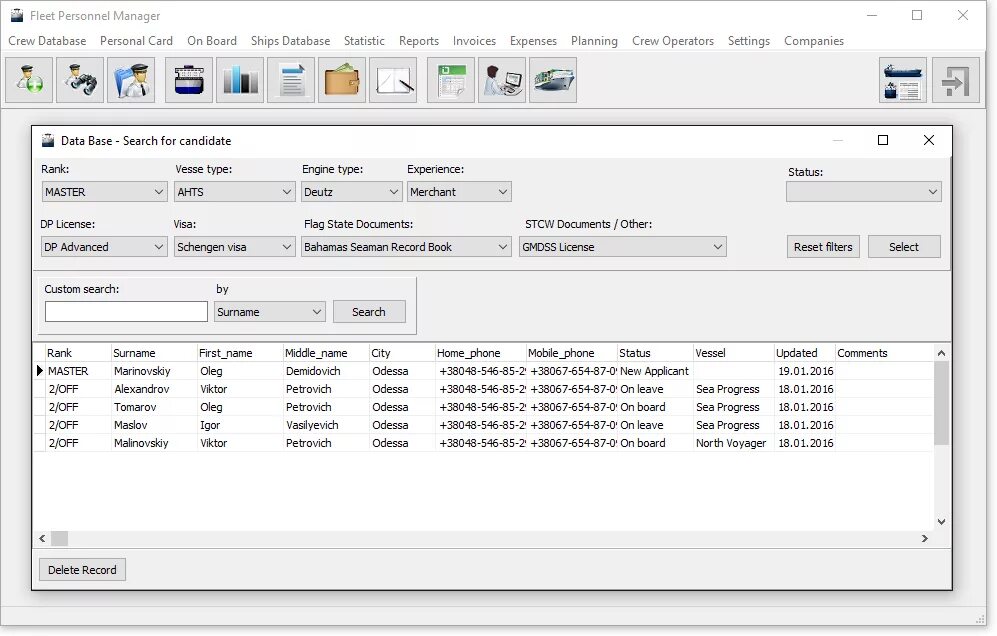Image resolution: width=997 pixels, height=636 pixels.
Task: Select the Alexandrov row surname cell
Action: [155, 389]
